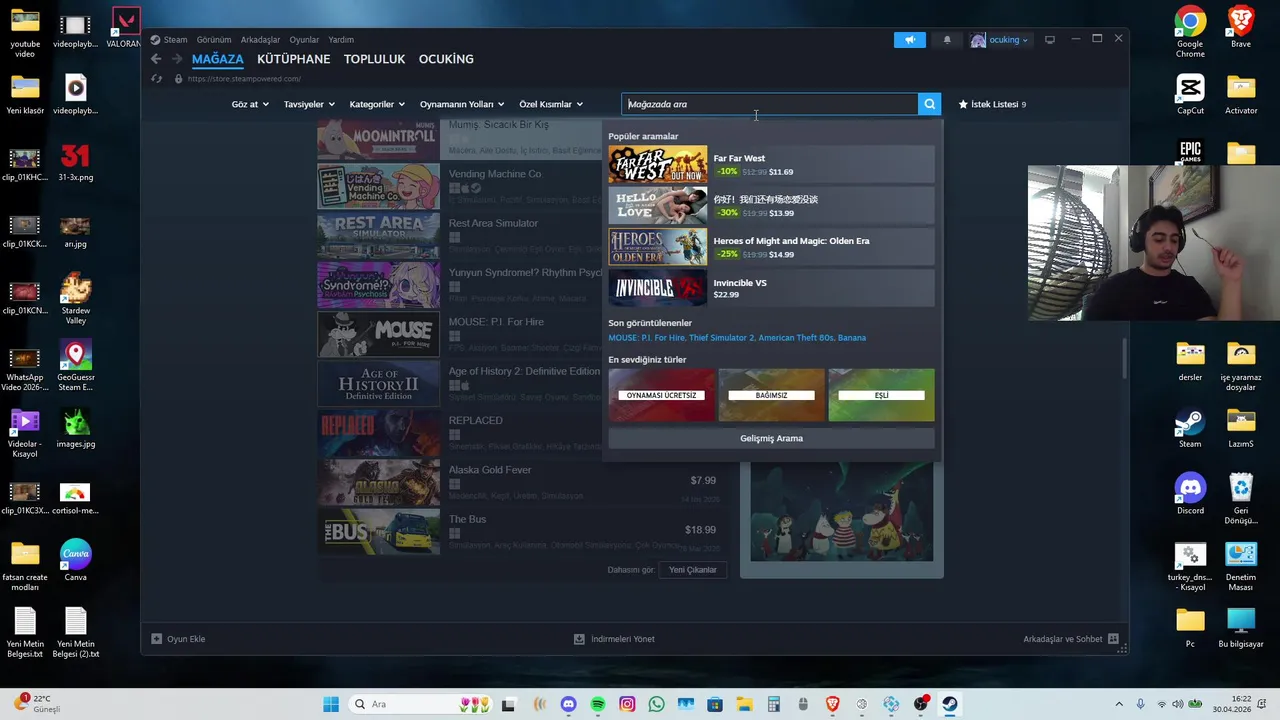
Task: Click the Big Picture mode monitor icon
Action: 1050,40
